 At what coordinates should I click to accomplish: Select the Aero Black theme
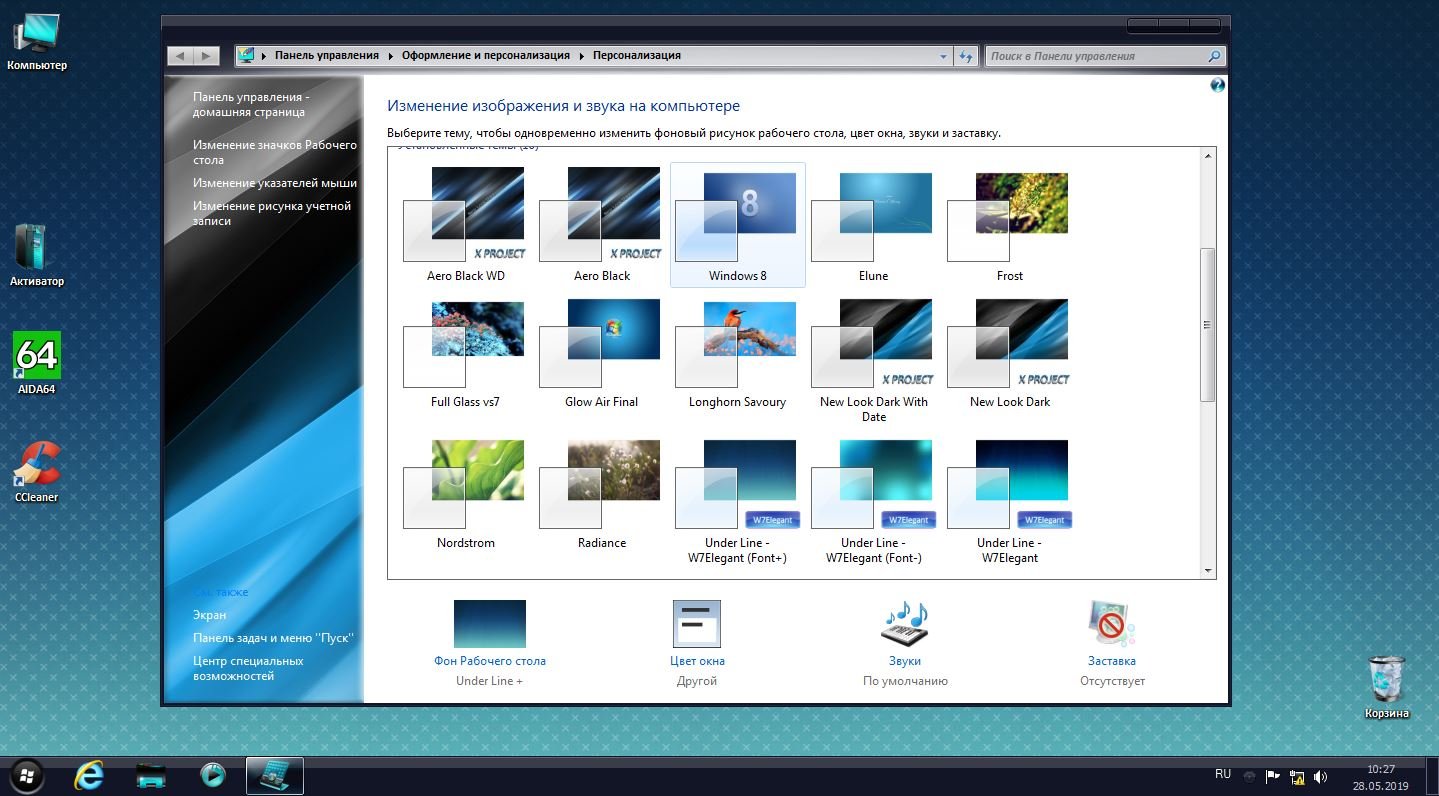coord(601,225)
